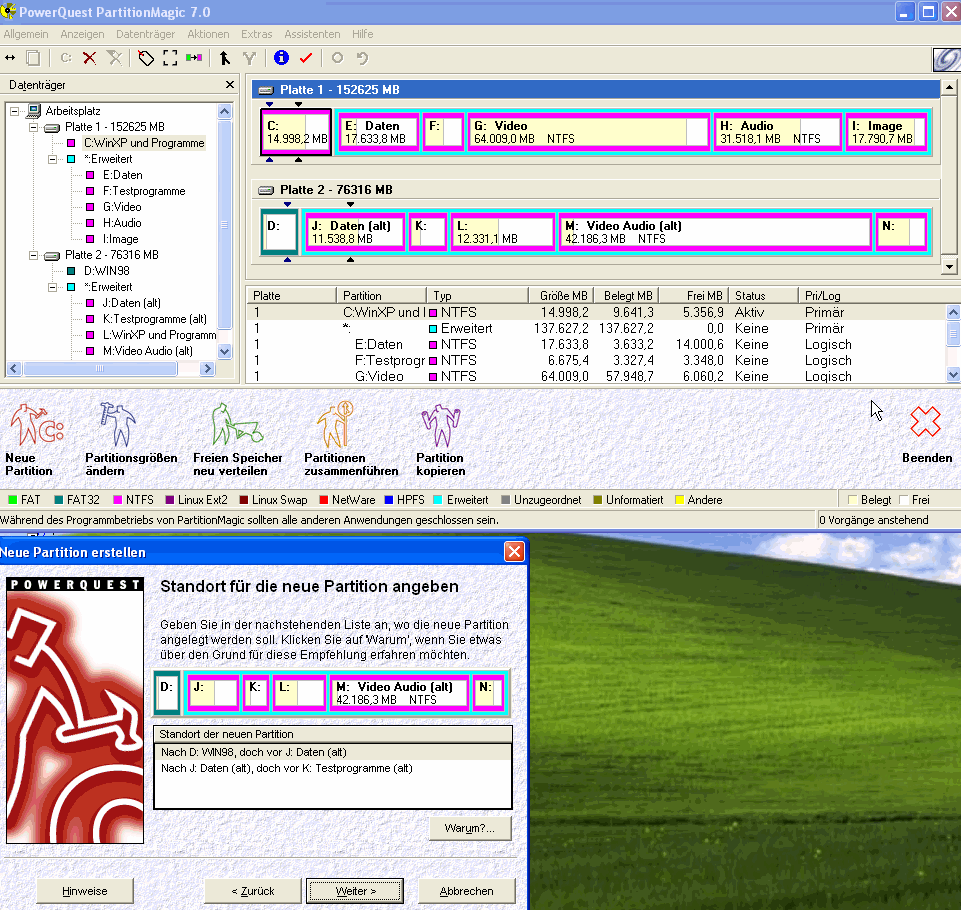Click the red X delete partition icon
961x910 pixels.
tap(89, 58)
